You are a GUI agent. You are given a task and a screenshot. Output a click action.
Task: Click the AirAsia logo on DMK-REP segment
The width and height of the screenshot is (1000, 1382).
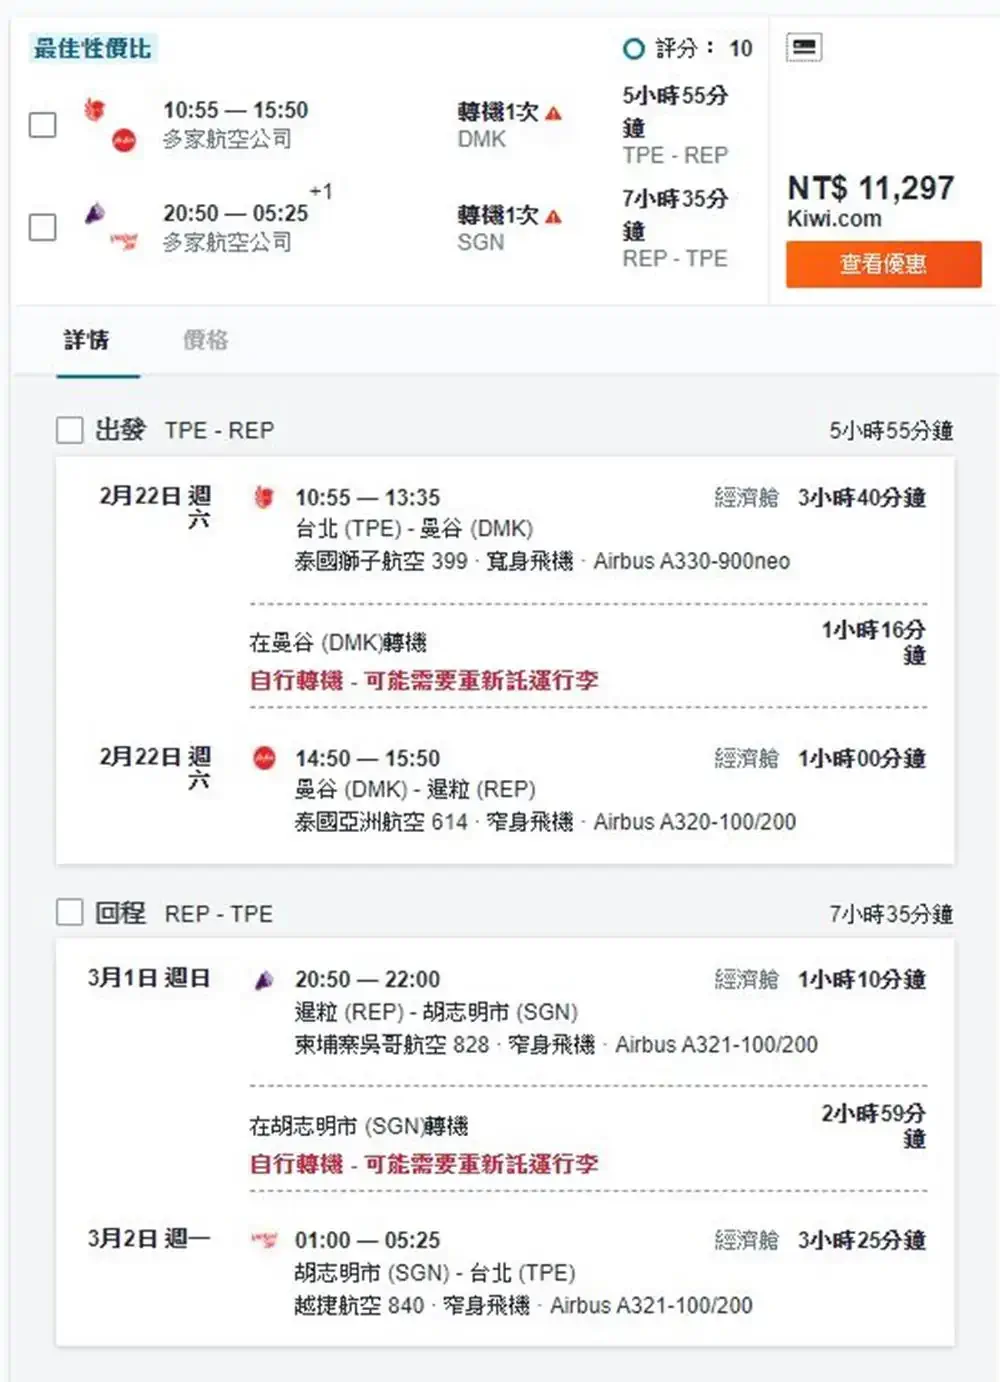(x=263, y=758)
